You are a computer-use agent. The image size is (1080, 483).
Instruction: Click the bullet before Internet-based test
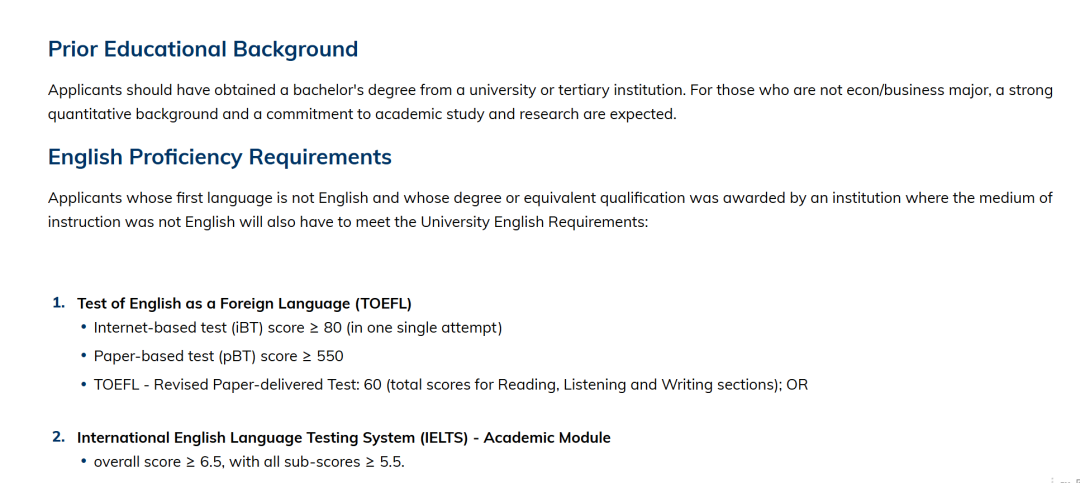[82, 328]
